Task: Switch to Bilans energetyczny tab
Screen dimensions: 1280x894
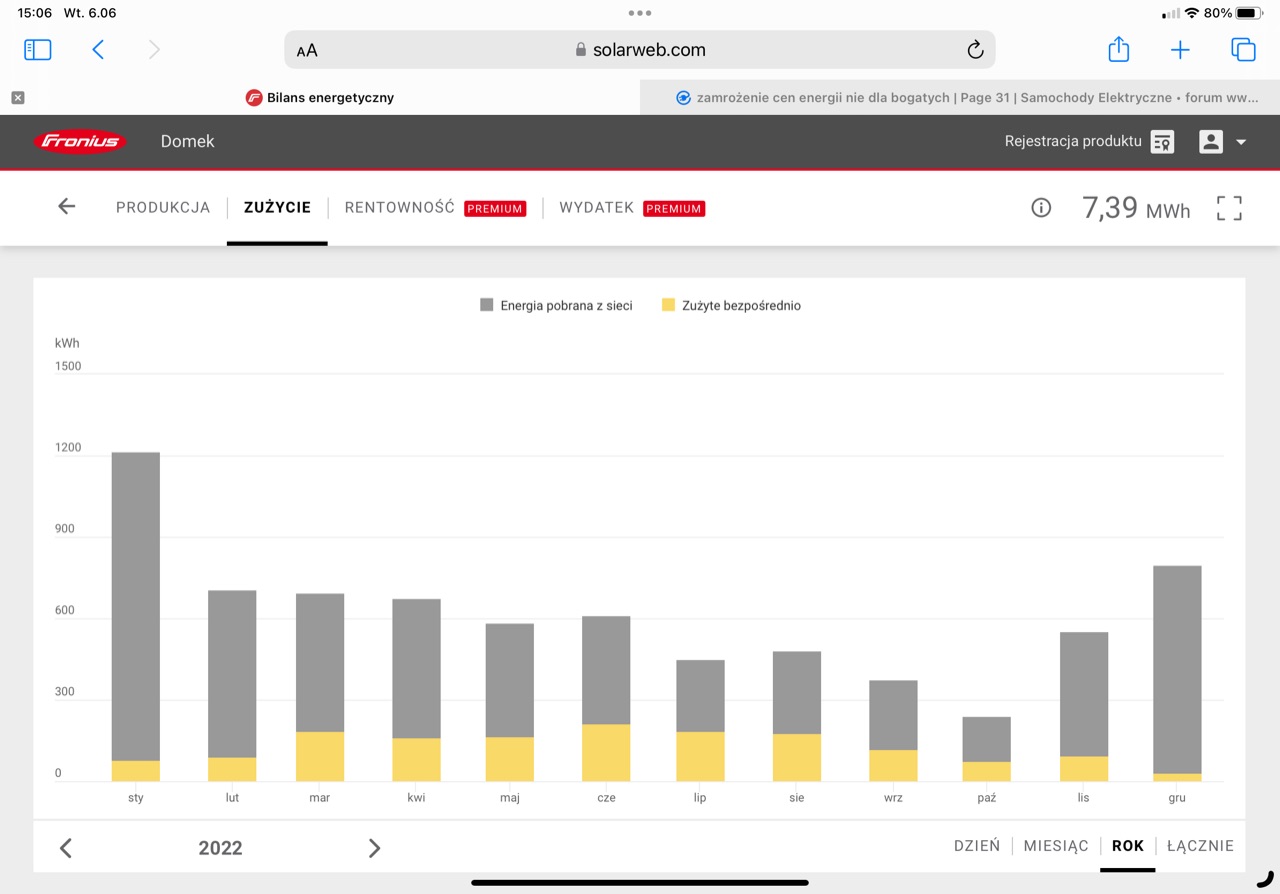Action: click(x=320, y=98)
